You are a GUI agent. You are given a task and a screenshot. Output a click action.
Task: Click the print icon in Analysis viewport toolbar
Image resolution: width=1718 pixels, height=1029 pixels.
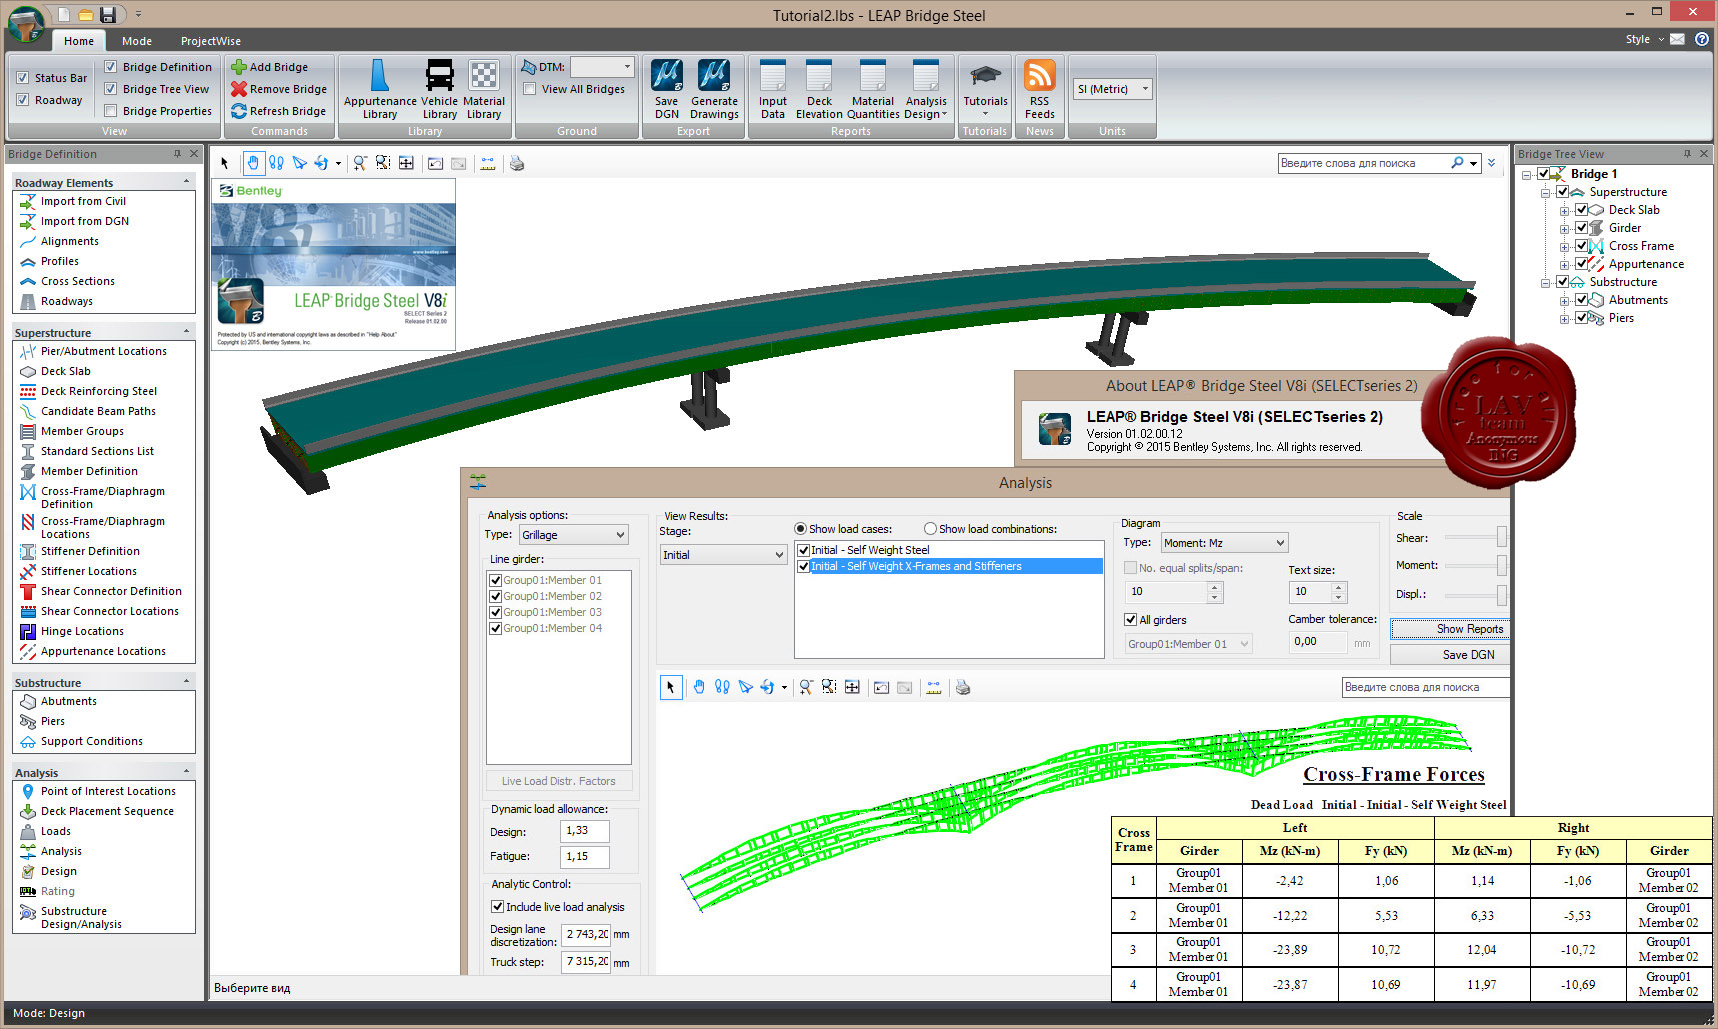pos(963,687)
